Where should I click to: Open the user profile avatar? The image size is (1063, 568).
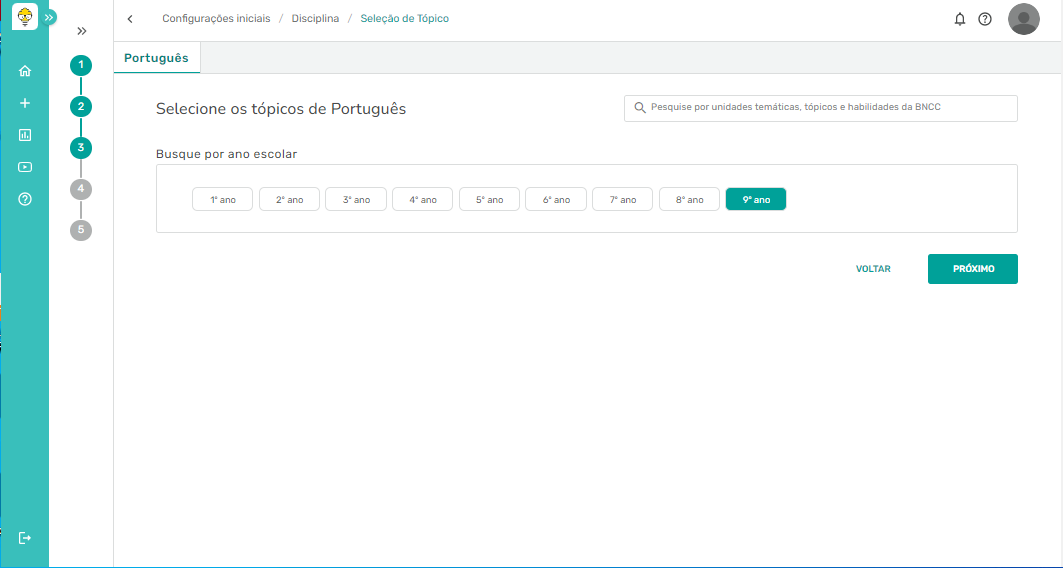(1023, 19)
